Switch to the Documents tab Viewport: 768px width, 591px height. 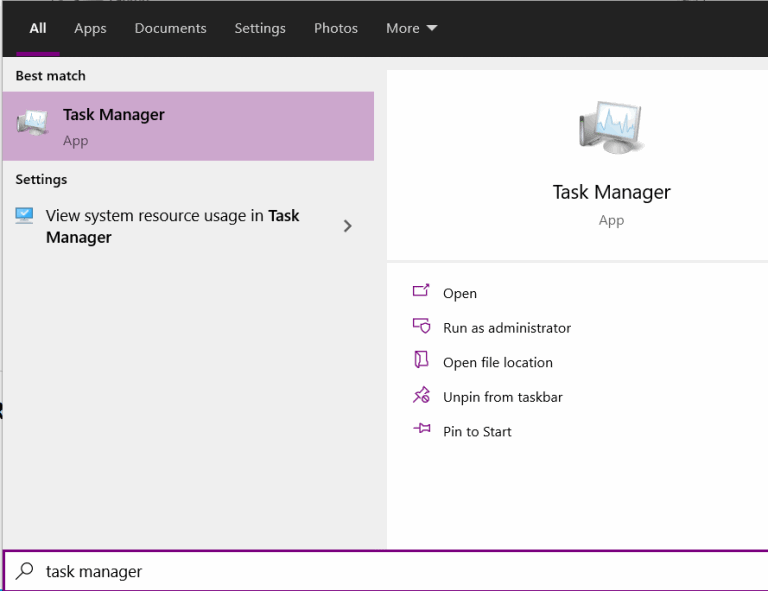(x=170, y=28)
